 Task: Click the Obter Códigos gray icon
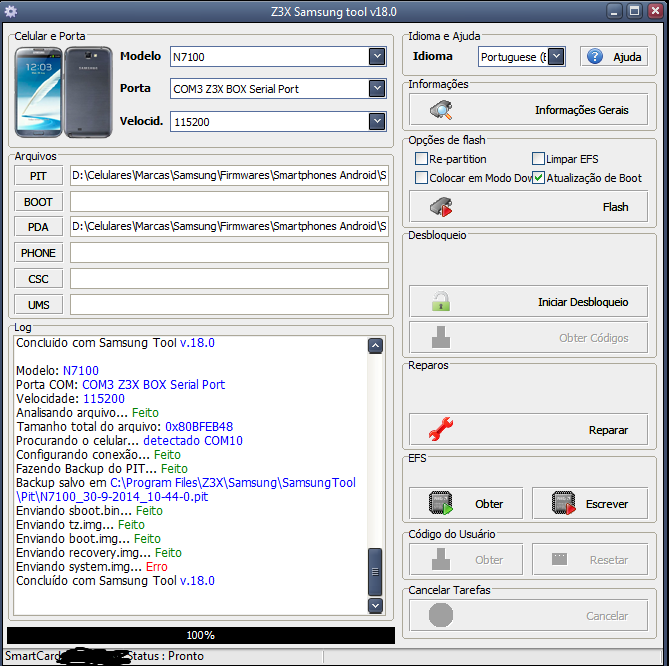441,337
